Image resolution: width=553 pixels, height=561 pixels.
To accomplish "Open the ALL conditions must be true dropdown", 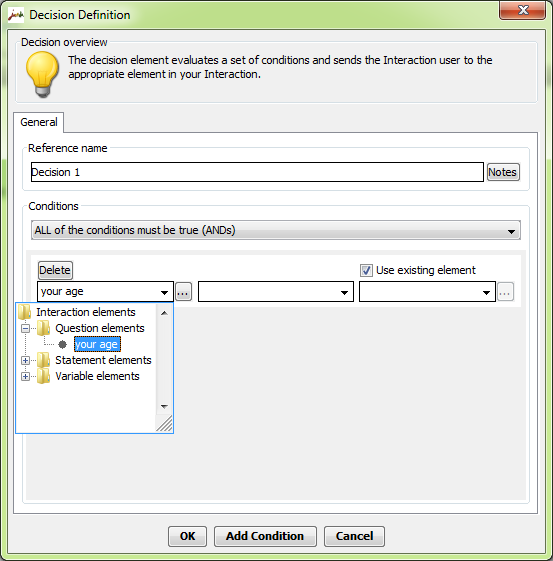I will coord(276,230).
